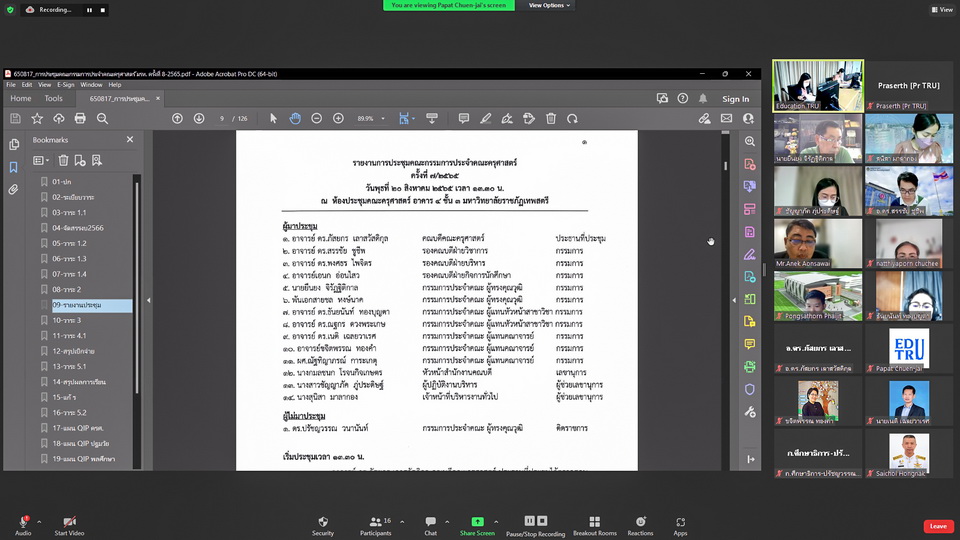Open the Fill & Sign tool in right pane
The height and width of the screenshot is (540, 960).
coord(749,254)
